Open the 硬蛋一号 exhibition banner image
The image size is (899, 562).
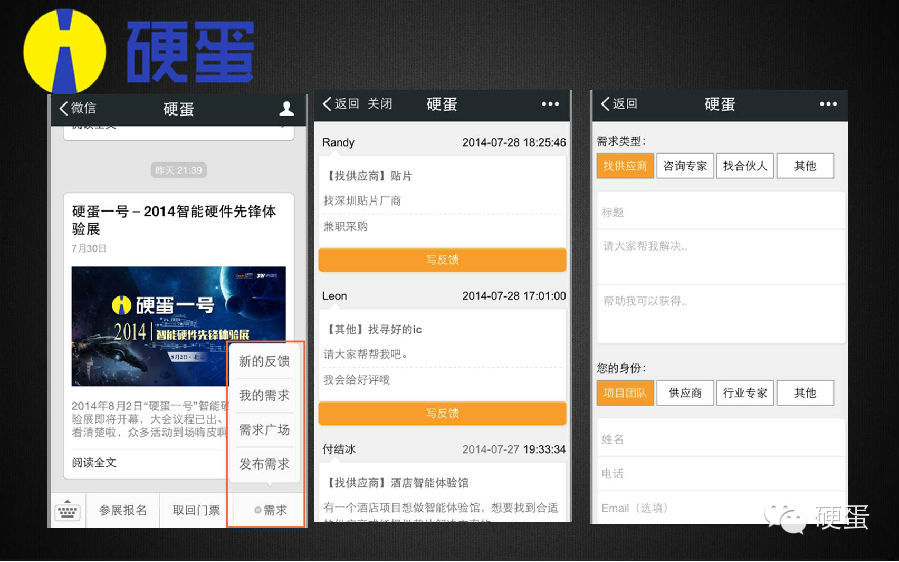[x=178, y=326]
